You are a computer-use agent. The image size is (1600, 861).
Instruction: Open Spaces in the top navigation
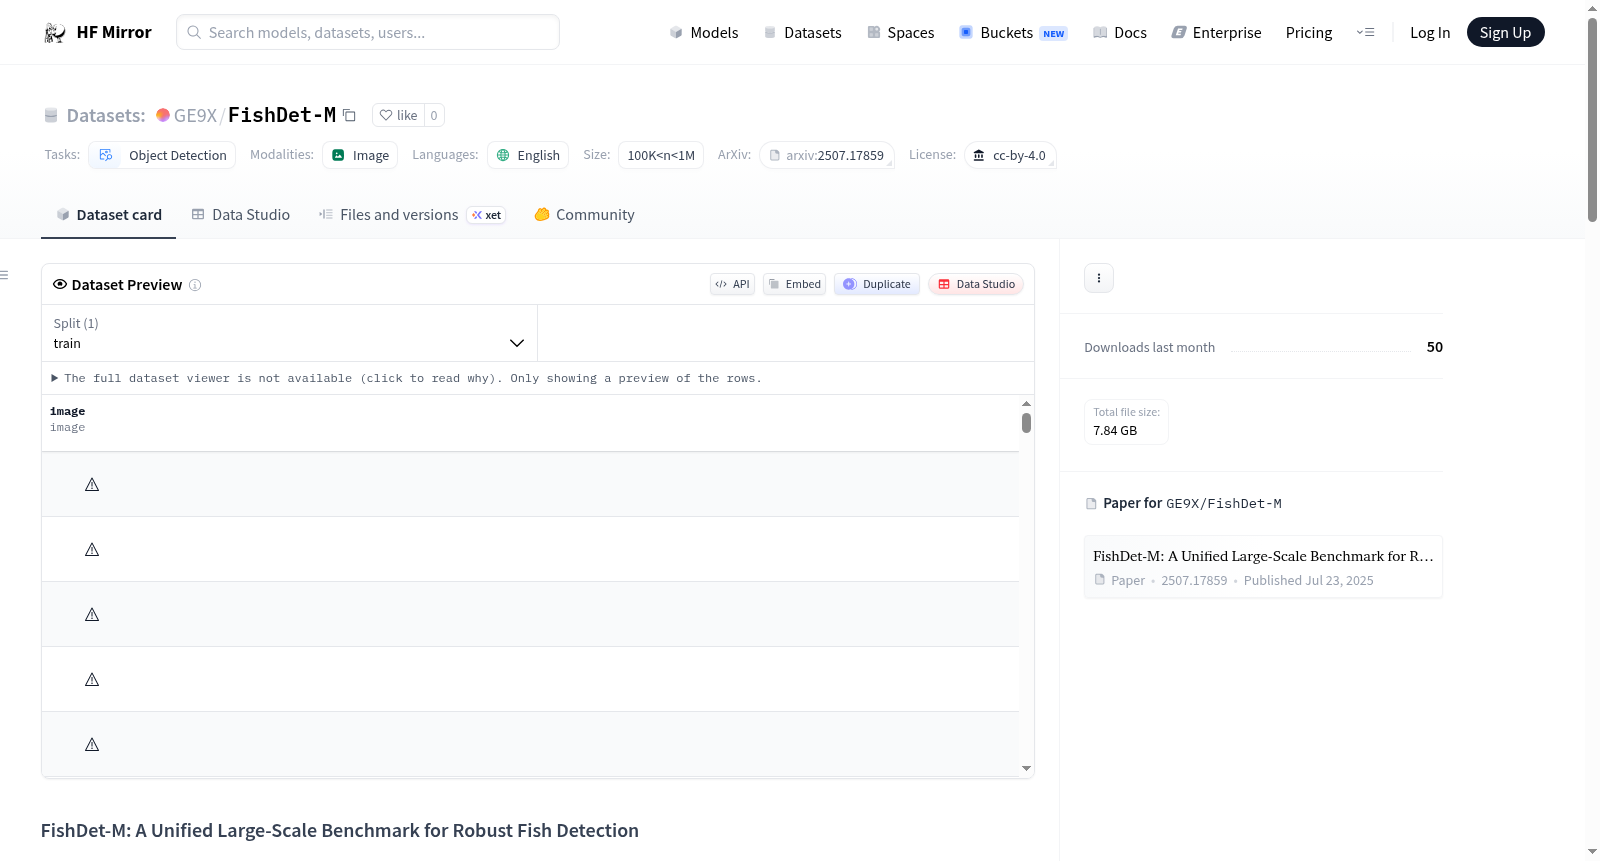point(900,32)
